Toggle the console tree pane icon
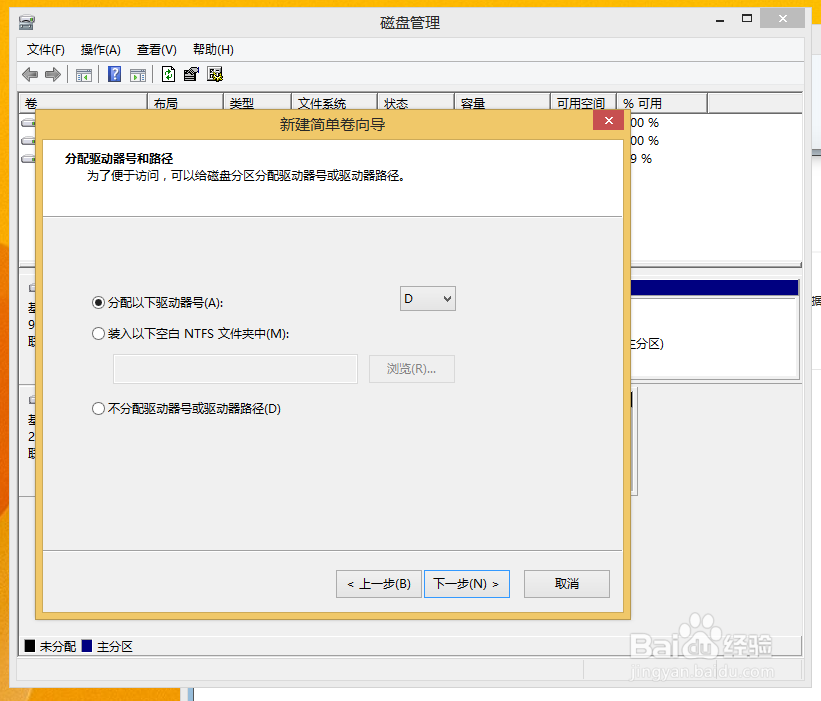821x701 pixels. 84,74
